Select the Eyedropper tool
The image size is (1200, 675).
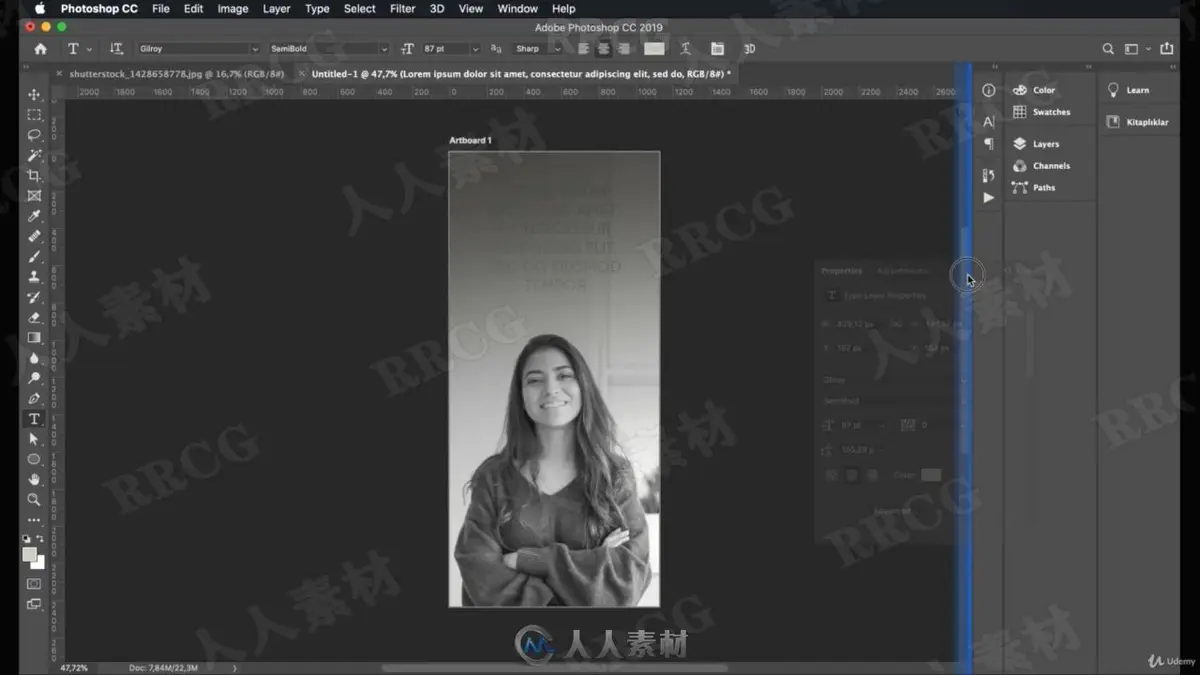(34, 216)
